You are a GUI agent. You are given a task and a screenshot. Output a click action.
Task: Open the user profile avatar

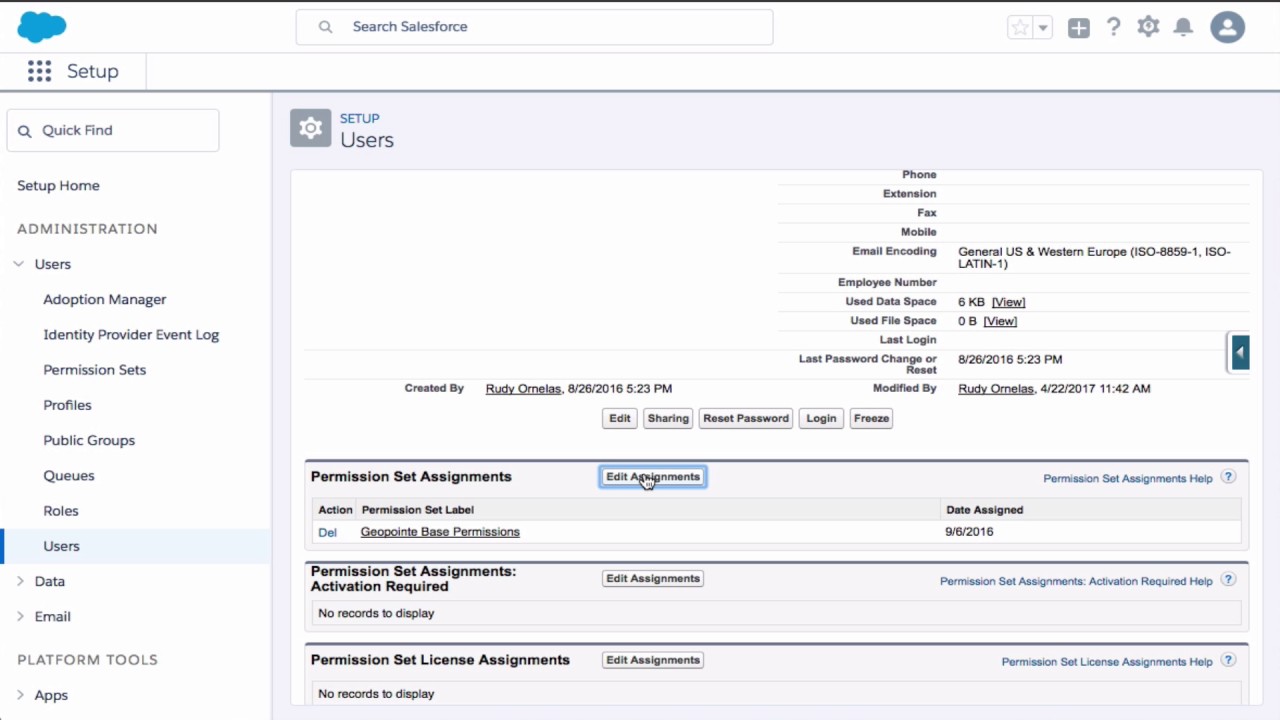click(x=1227, y=27)
